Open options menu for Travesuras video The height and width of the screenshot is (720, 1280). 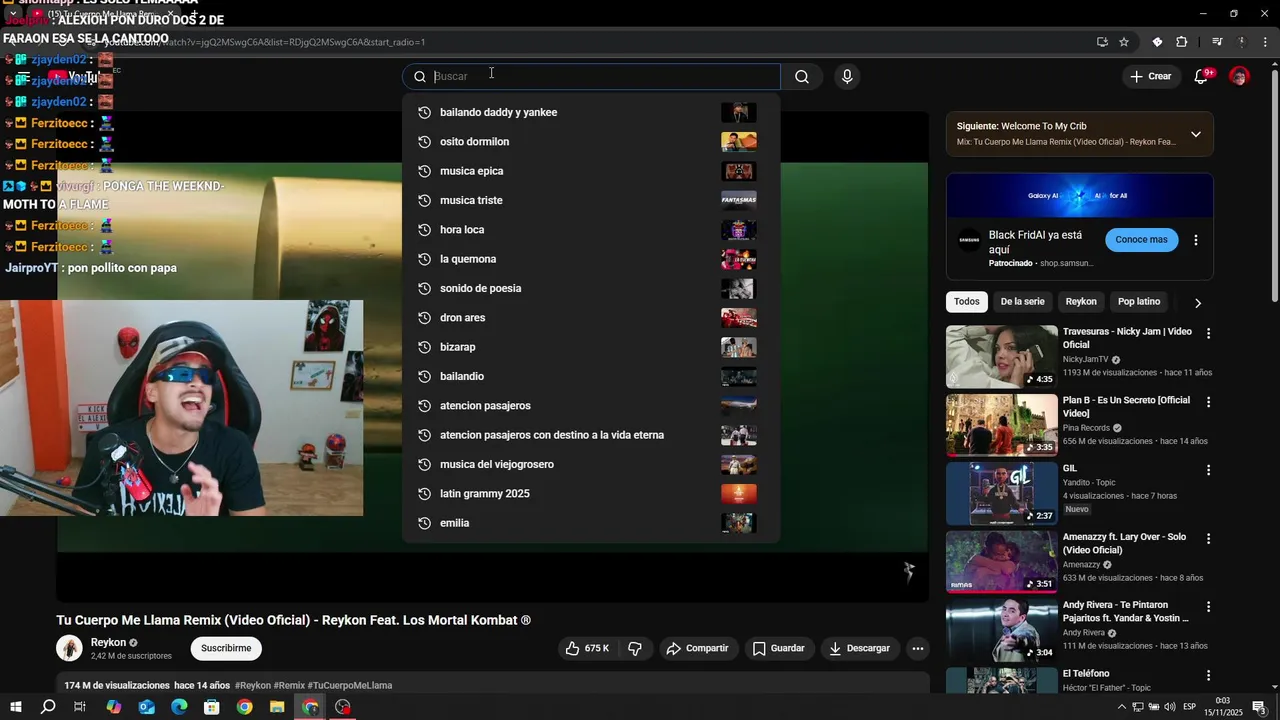(x=1208, y=333)
